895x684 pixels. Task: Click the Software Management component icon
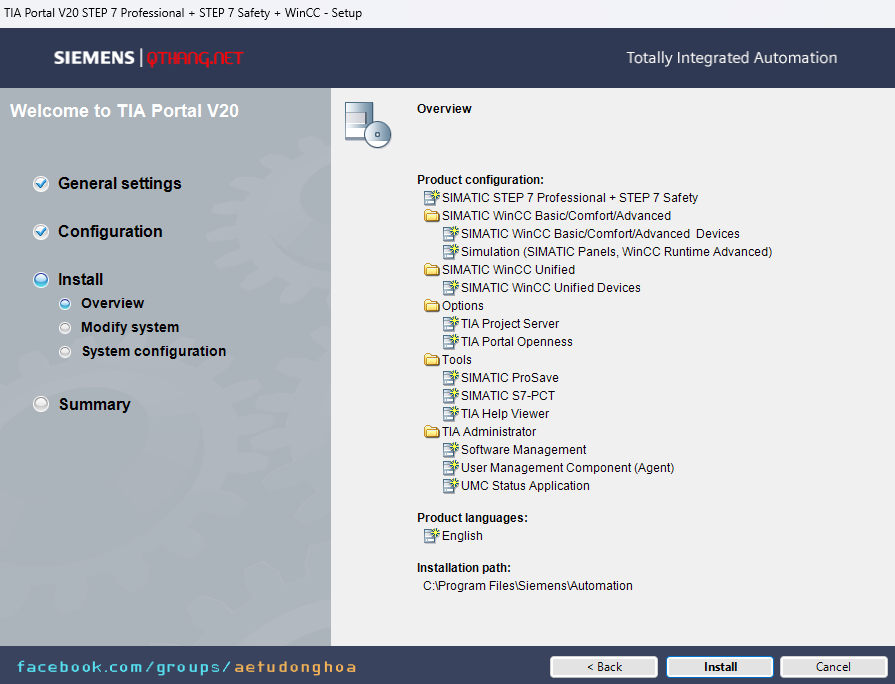(450, 450)
